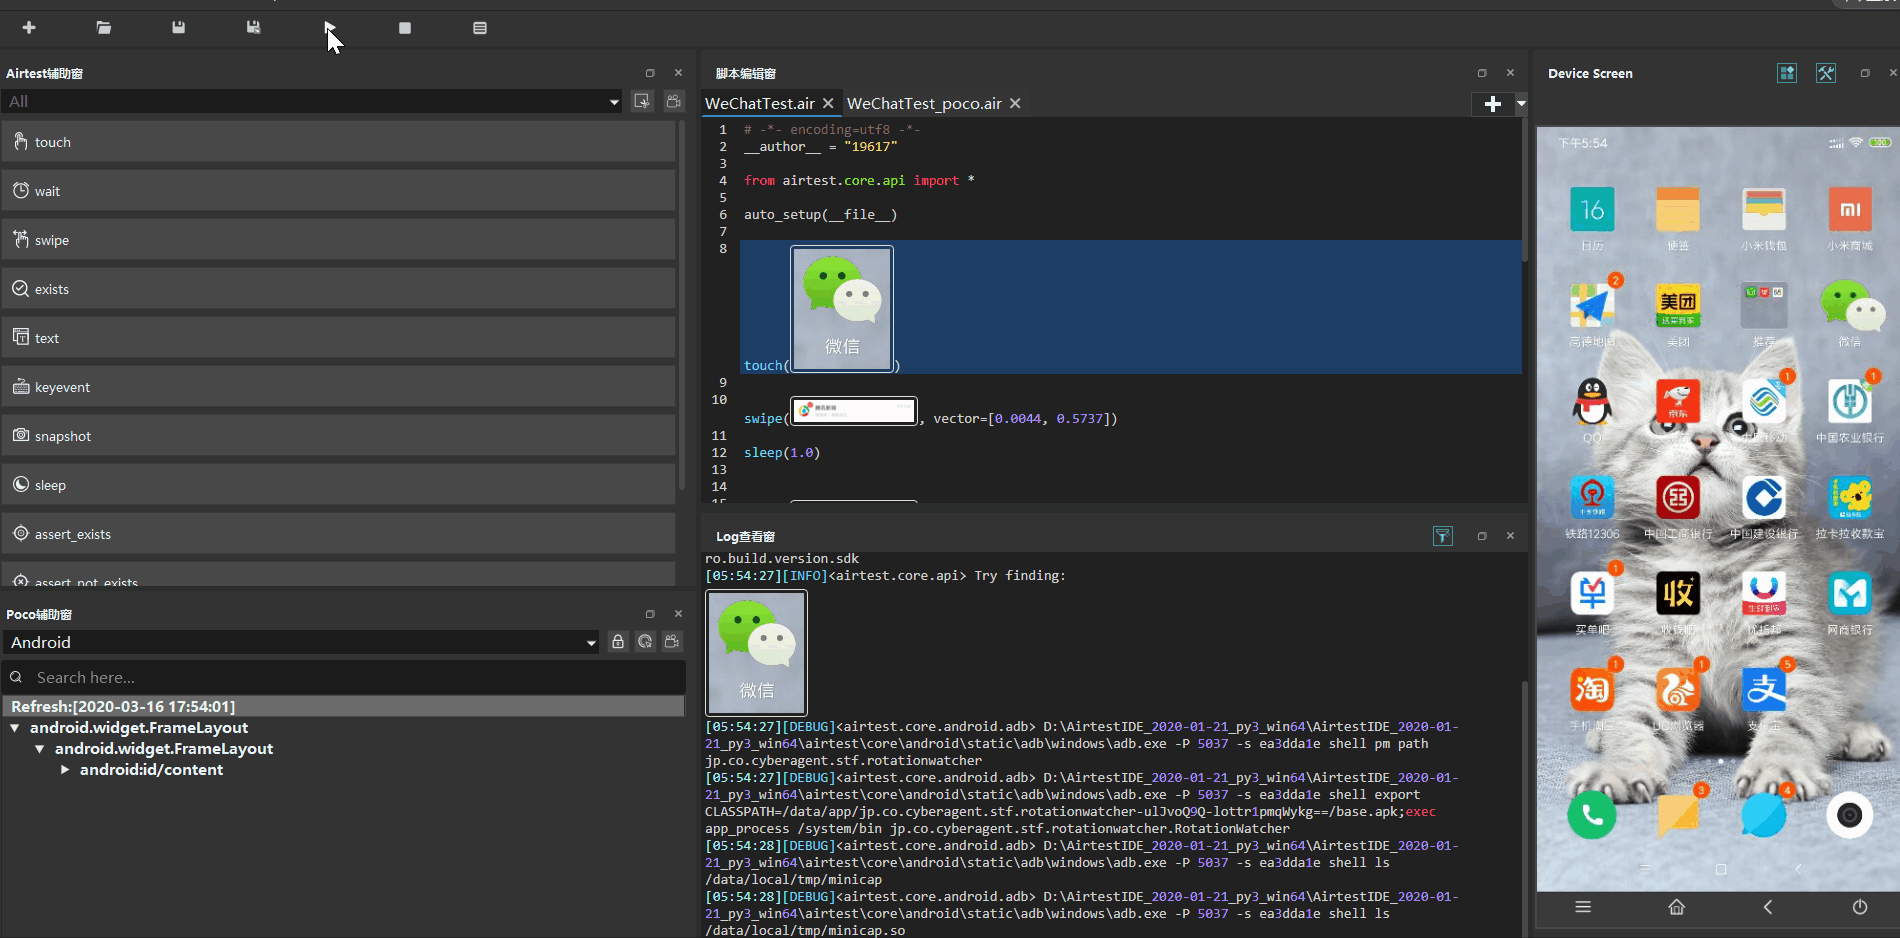1900x938 pixels.
Task: Select the exists command
Action: click(338, 289)
